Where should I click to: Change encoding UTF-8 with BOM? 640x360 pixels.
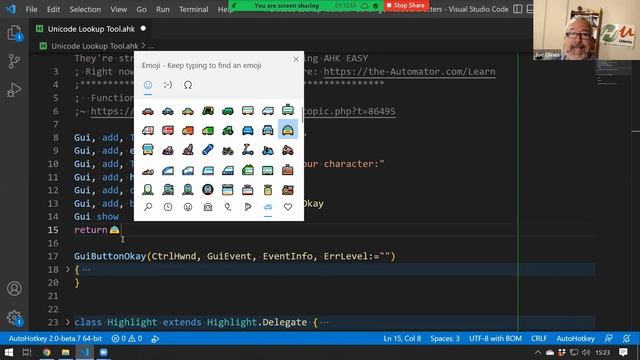[495, 338]
